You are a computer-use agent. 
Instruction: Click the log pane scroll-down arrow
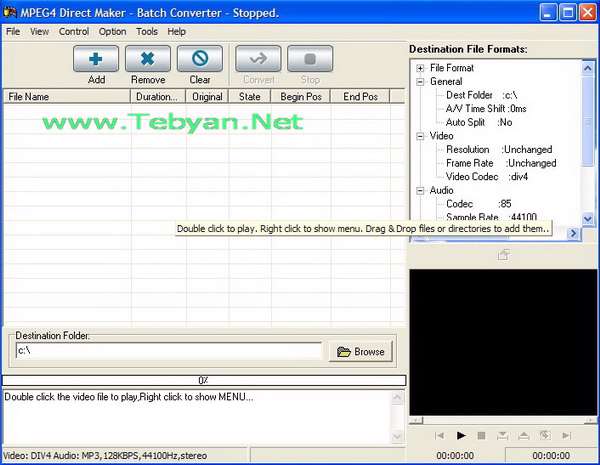pyautogui.click(x=397, y=436)
